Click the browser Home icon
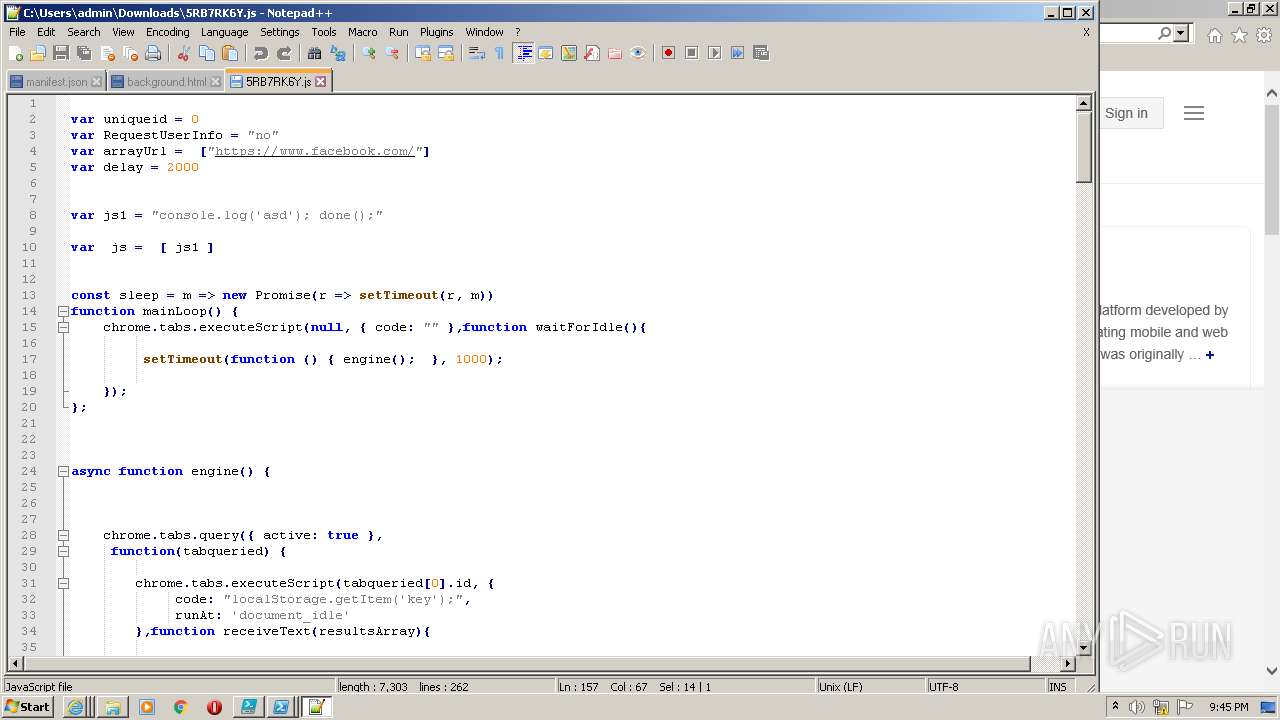 pos(1214,35)
